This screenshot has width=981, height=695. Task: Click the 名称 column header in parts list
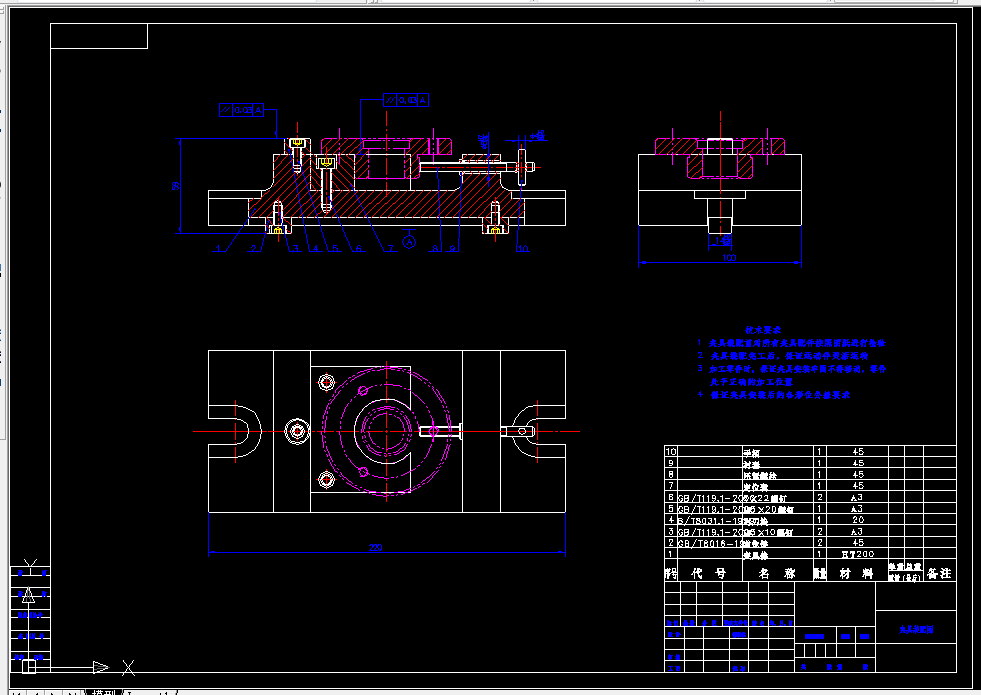point(776,572)
